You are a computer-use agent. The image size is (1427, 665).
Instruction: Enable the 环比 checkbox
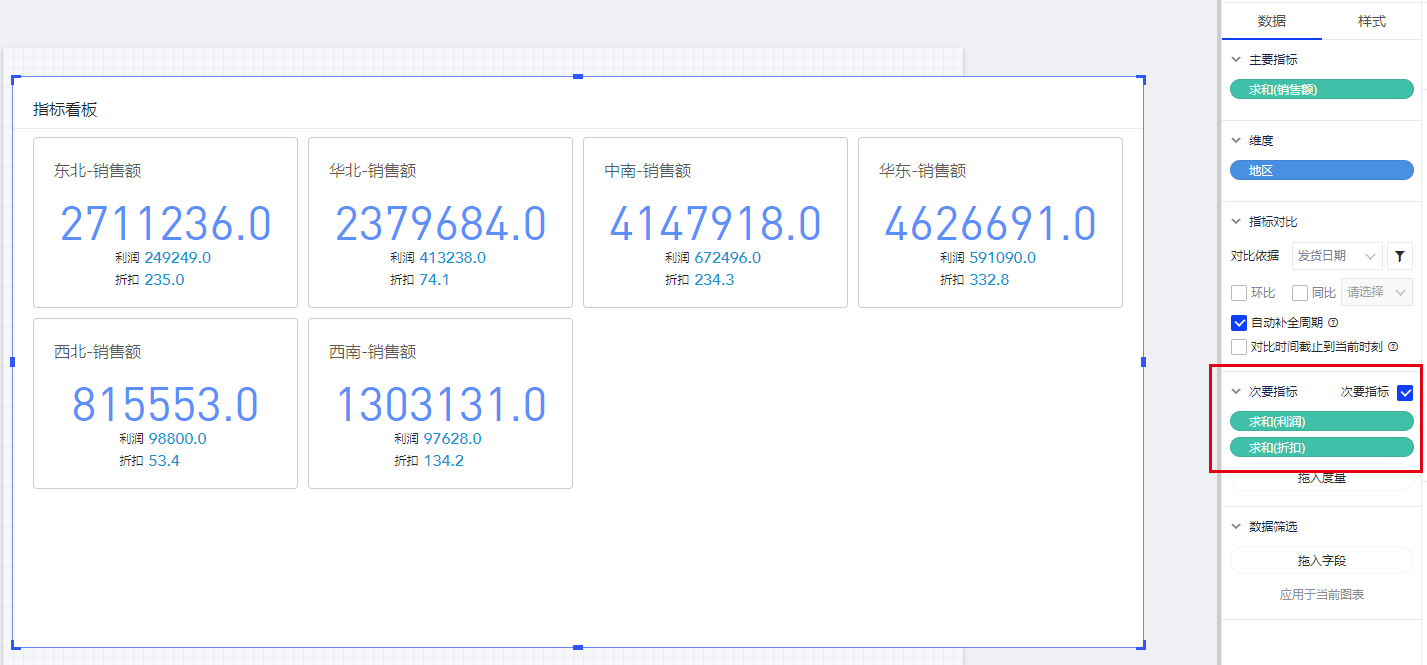pos(1239,293)
